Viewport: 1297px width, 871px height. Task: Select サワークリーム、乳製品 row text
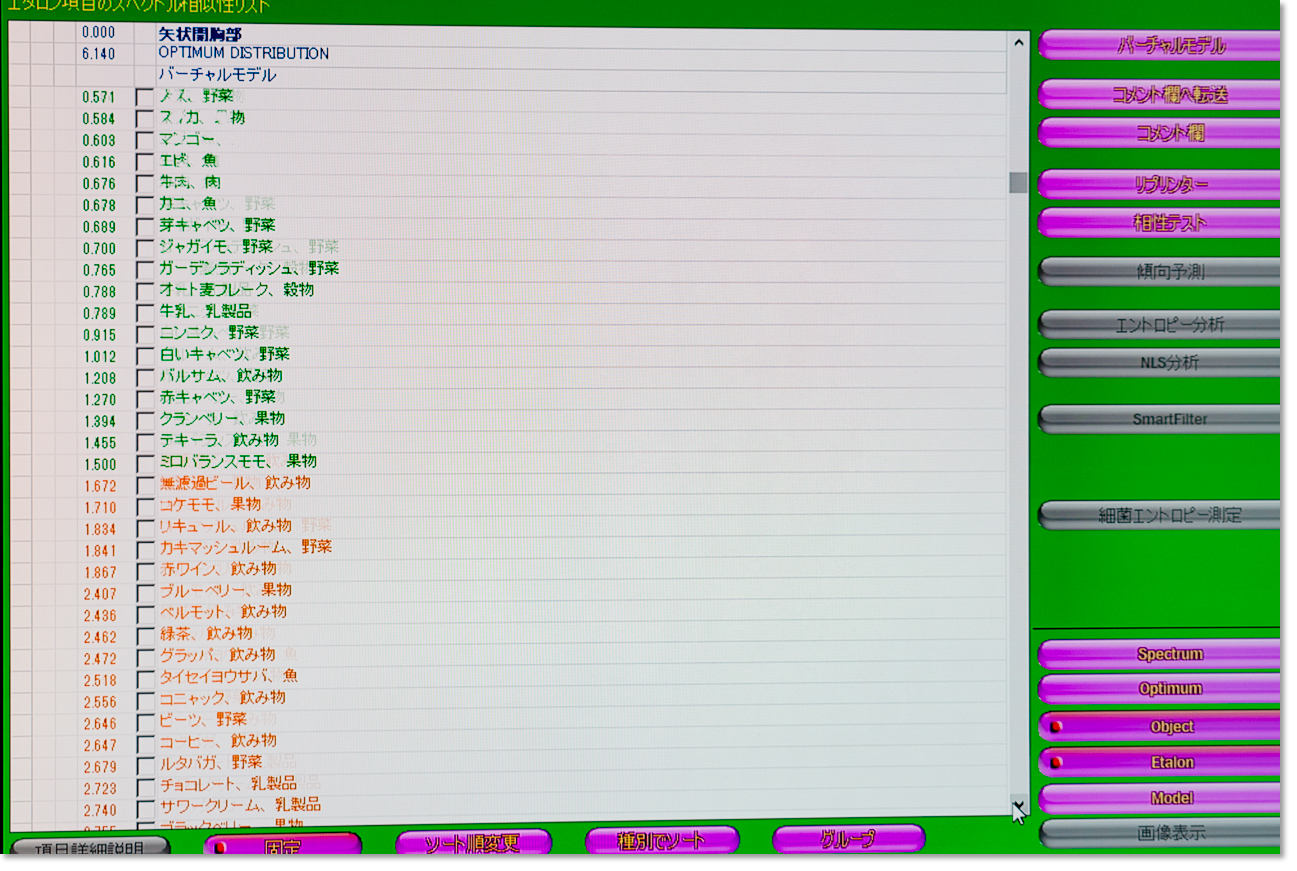click(240, 806)
